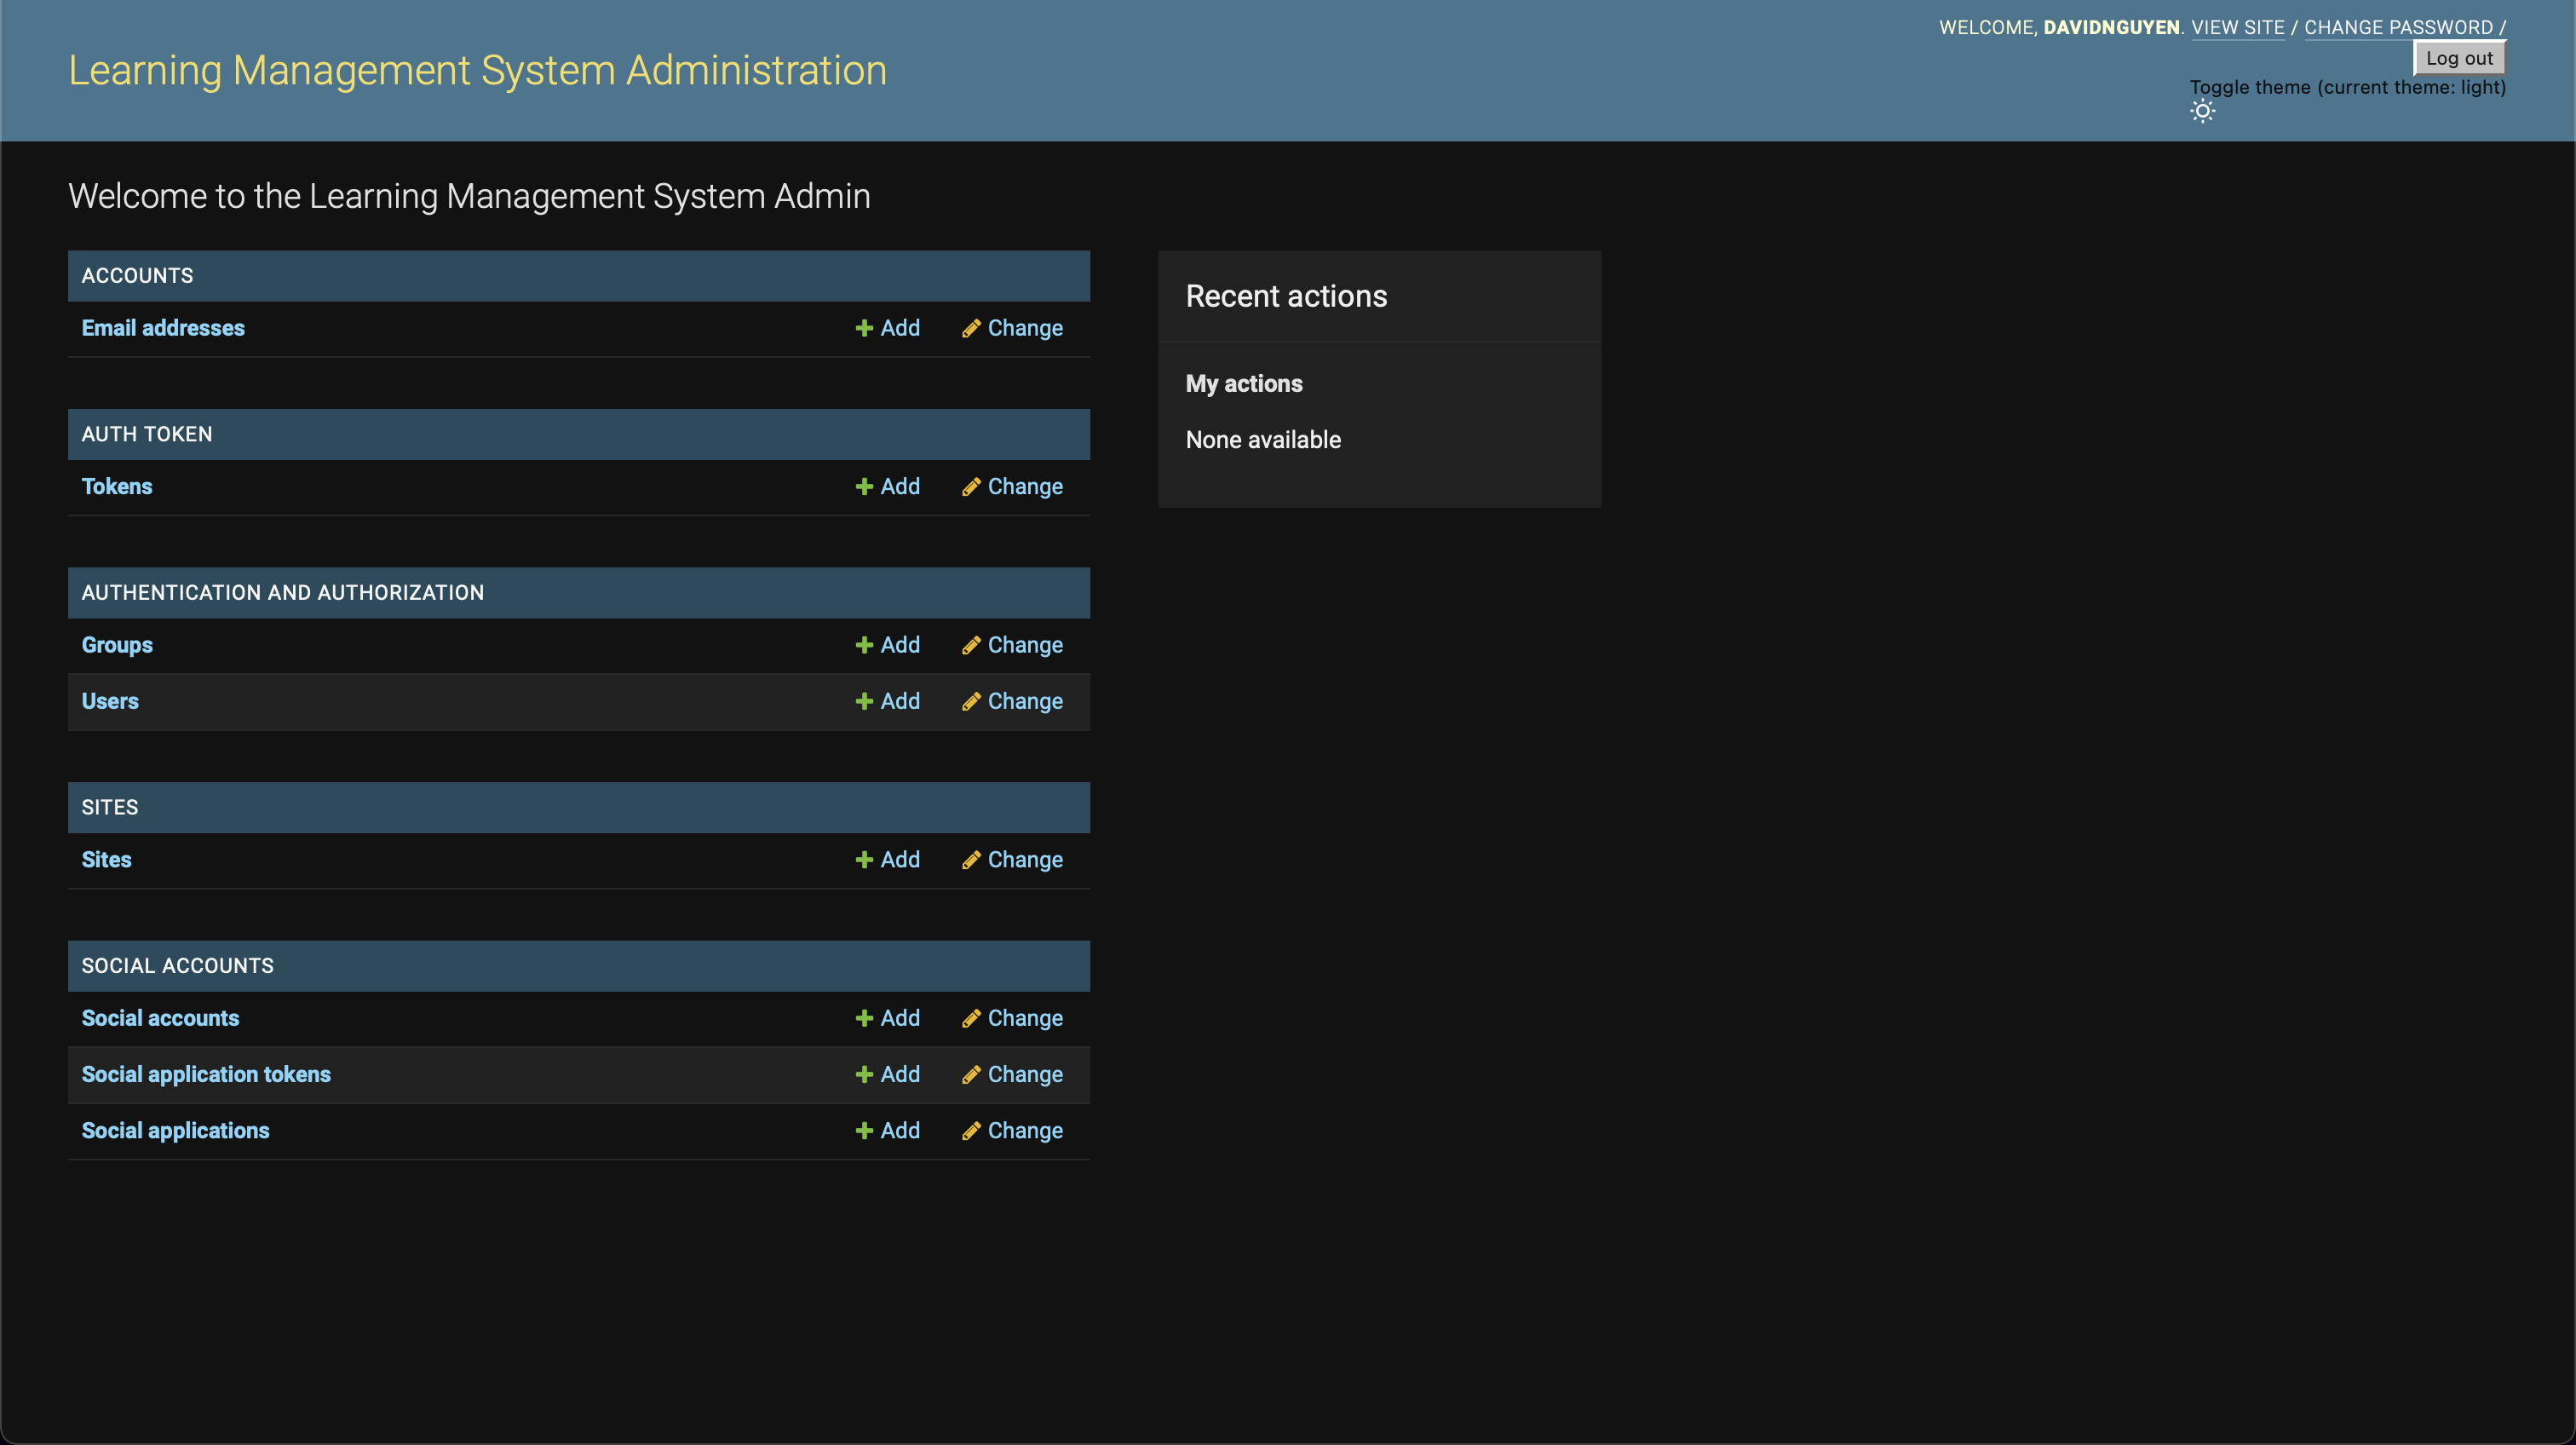Open the View Site link
Image resolution: width=2576 pixels, height=1445 pixels.
pyautogui.click(x=2238, y=27)
